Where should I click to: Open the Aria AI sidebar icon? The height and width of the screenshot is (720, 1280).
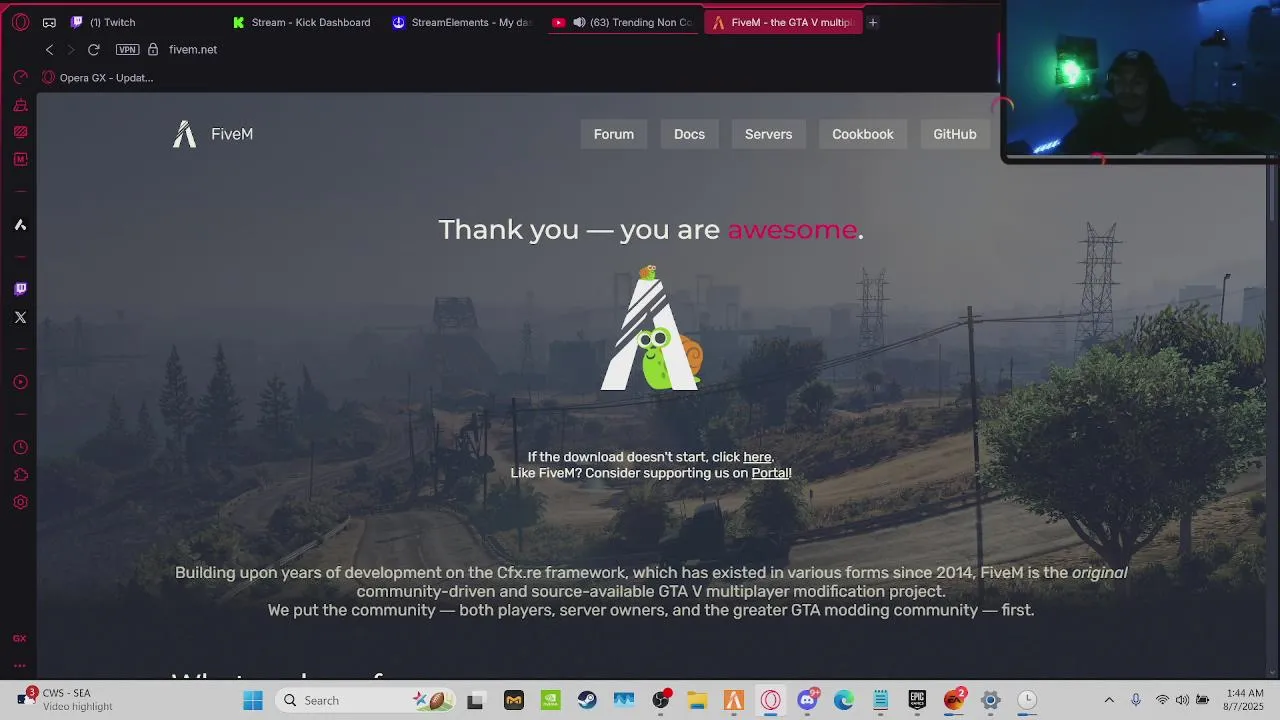20,225
